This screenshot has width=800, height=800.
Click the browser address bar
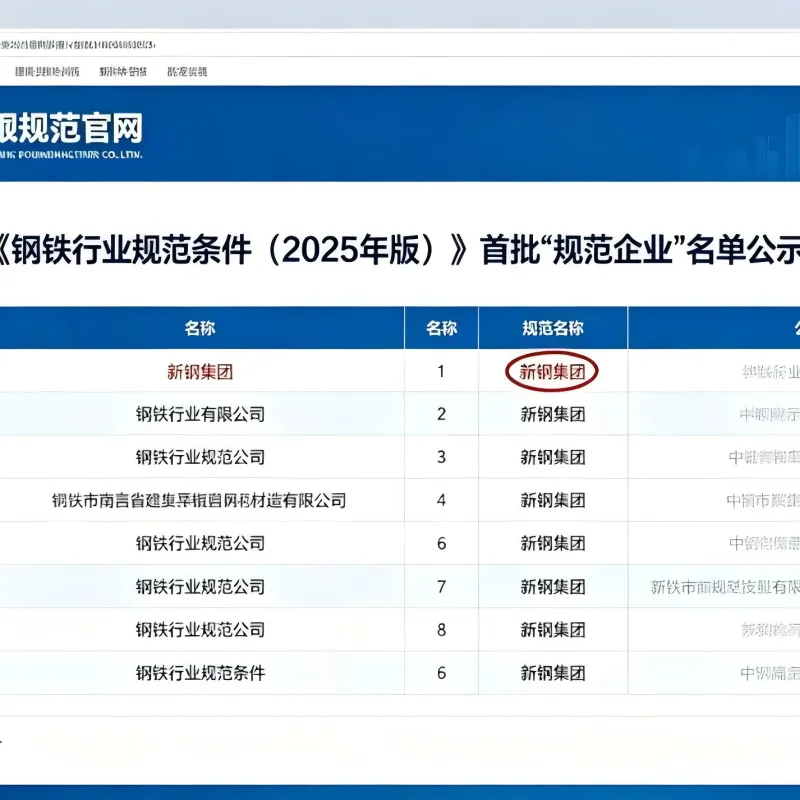(x=398, y=44)
